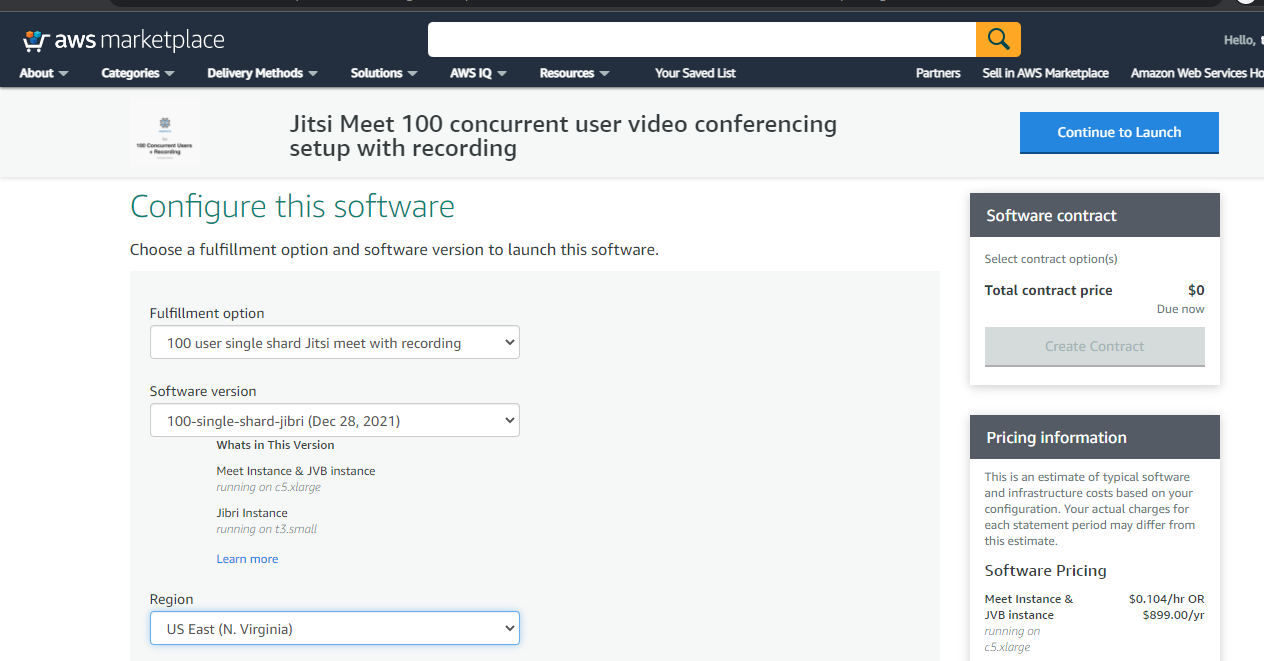
Task: Open the About dropdown menu
Action: pos(44,73)
